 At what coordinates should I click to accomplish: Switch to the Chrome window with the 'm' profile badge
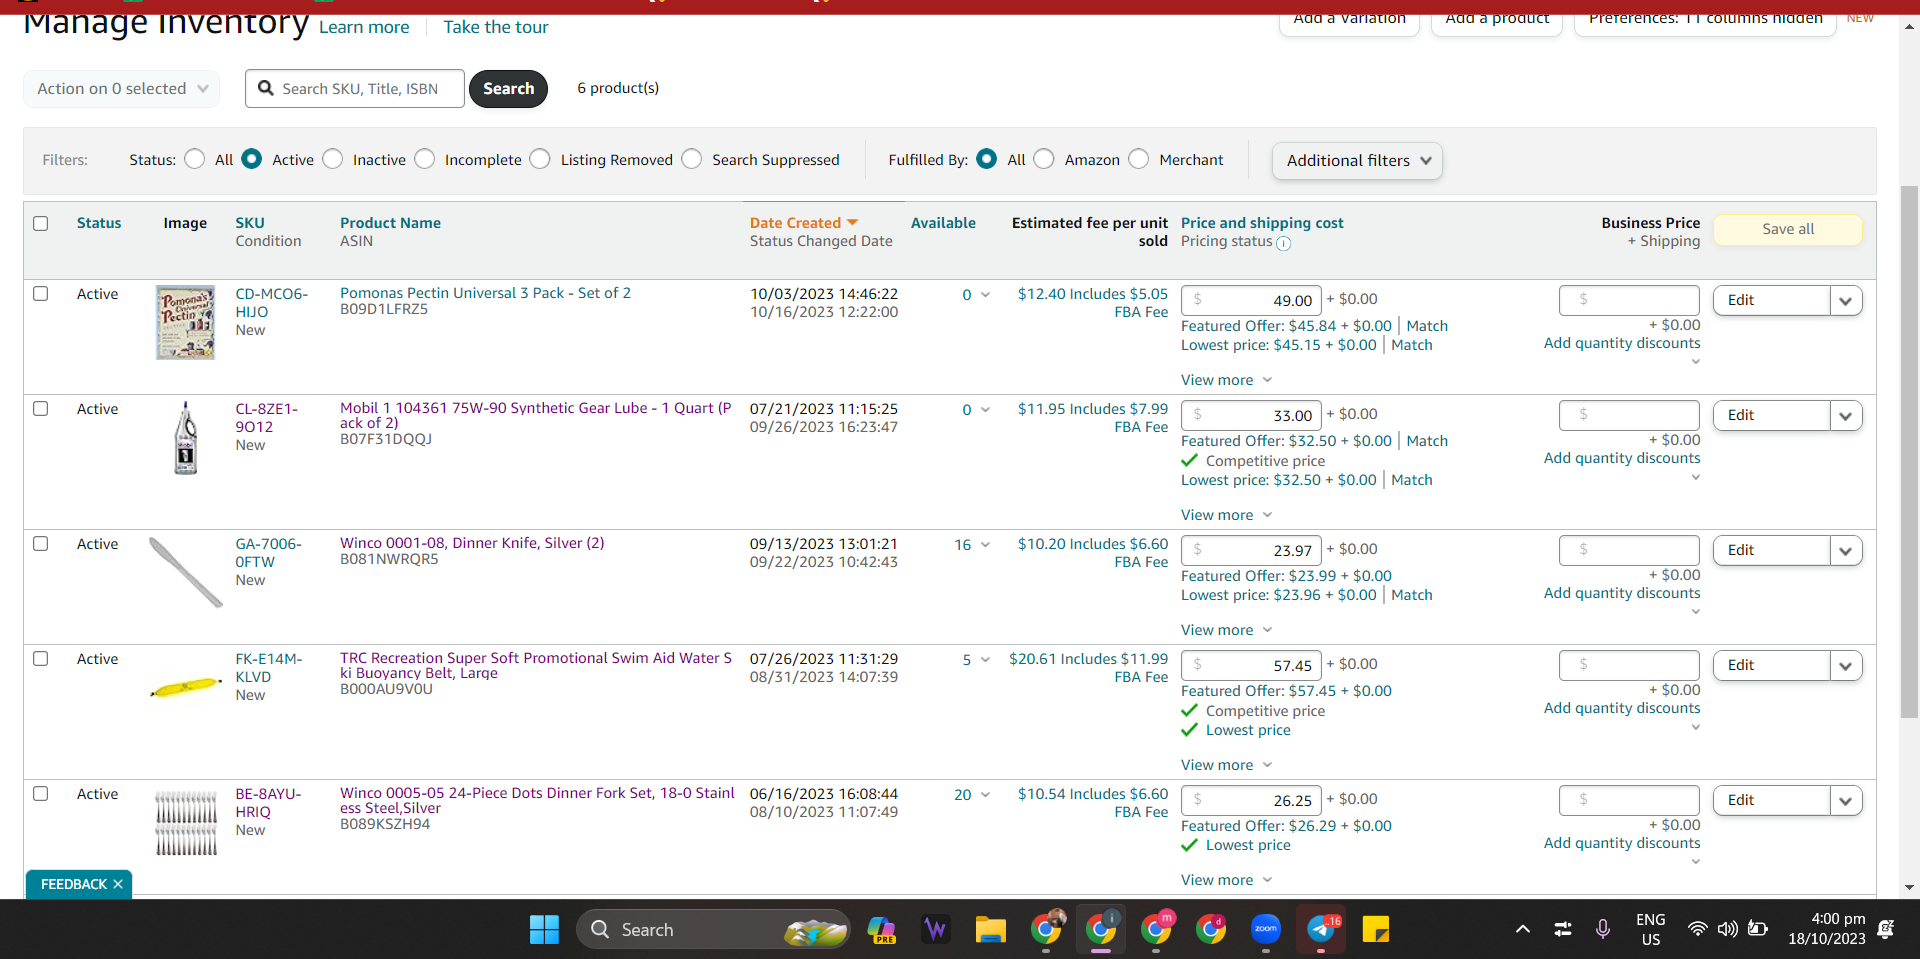[1156, 930]
